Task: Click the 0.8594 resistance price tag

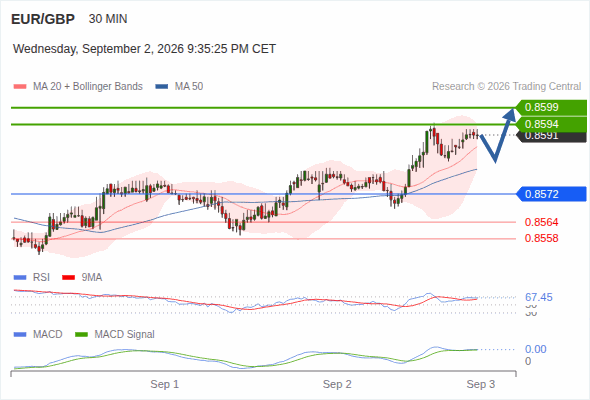Action: click(551, 124)
